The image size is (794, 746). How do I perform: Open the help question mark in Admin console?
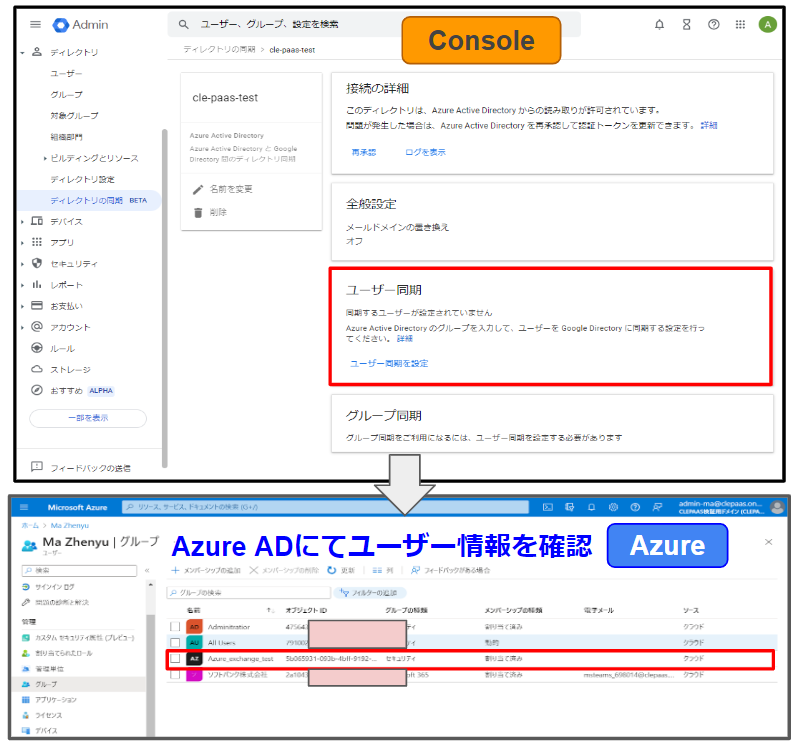713,24
